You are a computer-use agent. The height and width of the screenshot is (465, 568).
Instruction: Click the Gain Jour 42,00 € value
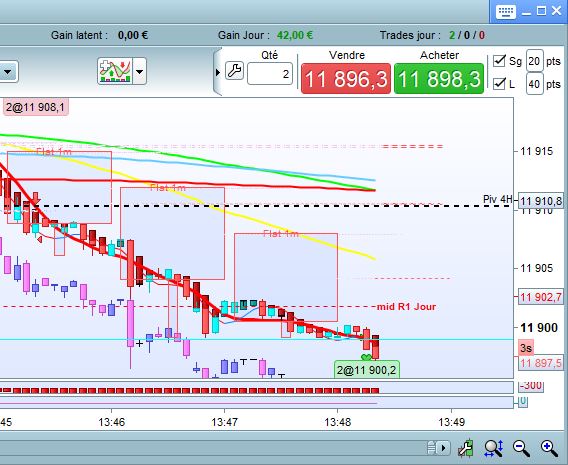pyautogui.click(x=295, y=35)
